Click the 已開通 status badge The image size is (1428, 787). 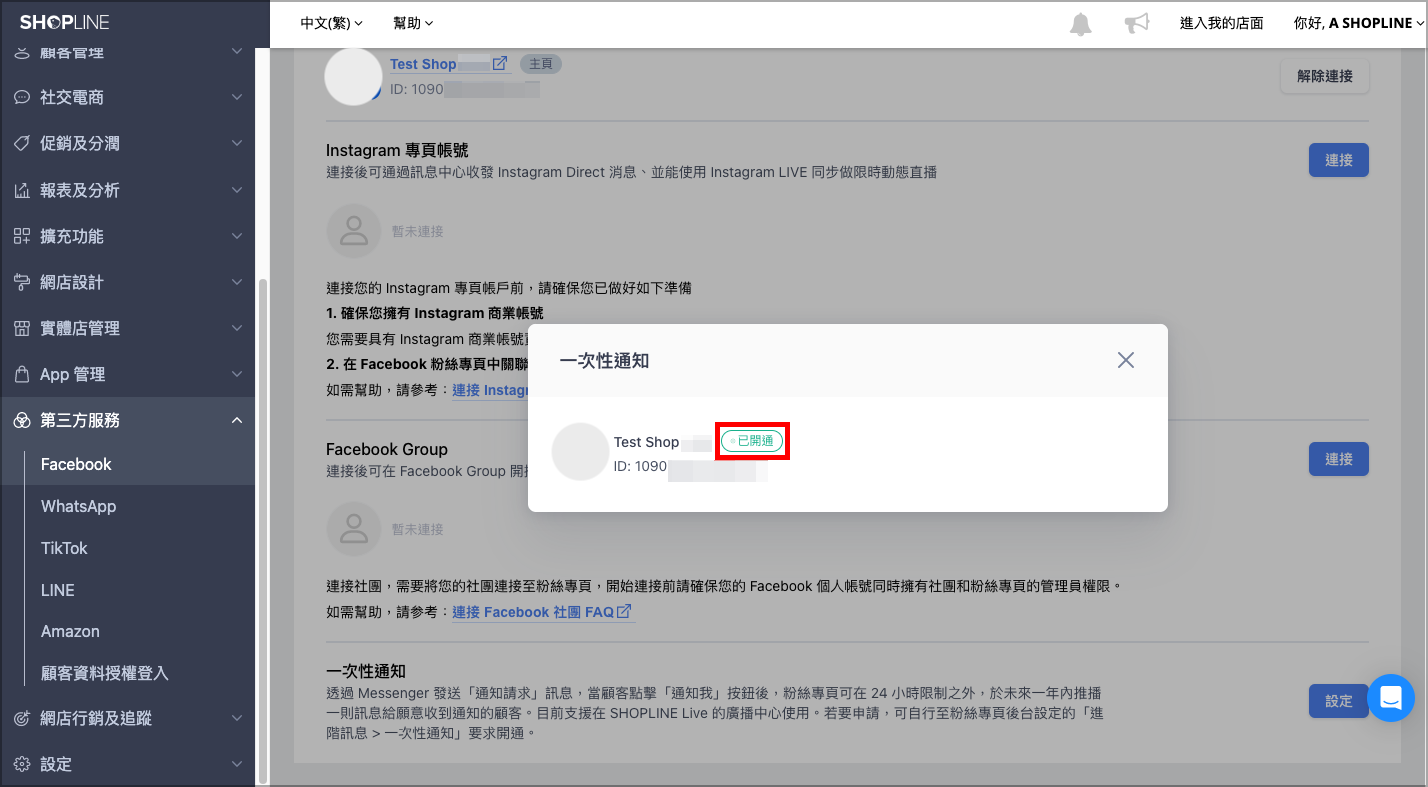[752, 441]
